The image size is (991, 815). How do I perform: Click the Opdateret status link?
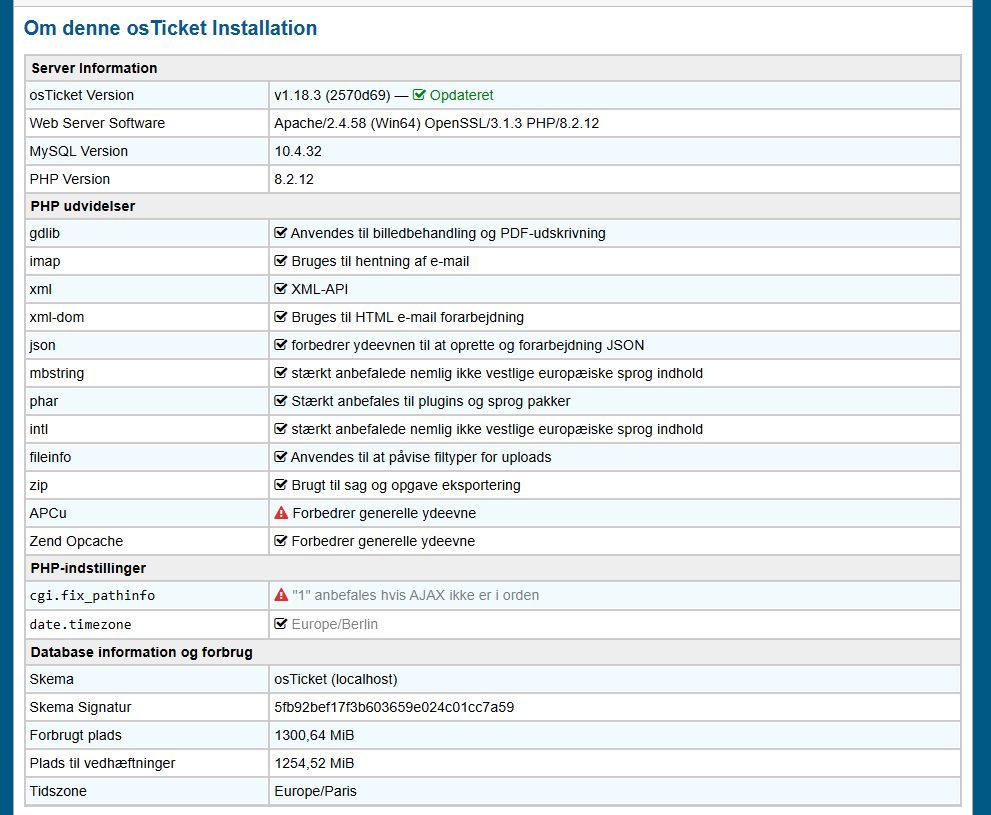(x=461, y=95)
